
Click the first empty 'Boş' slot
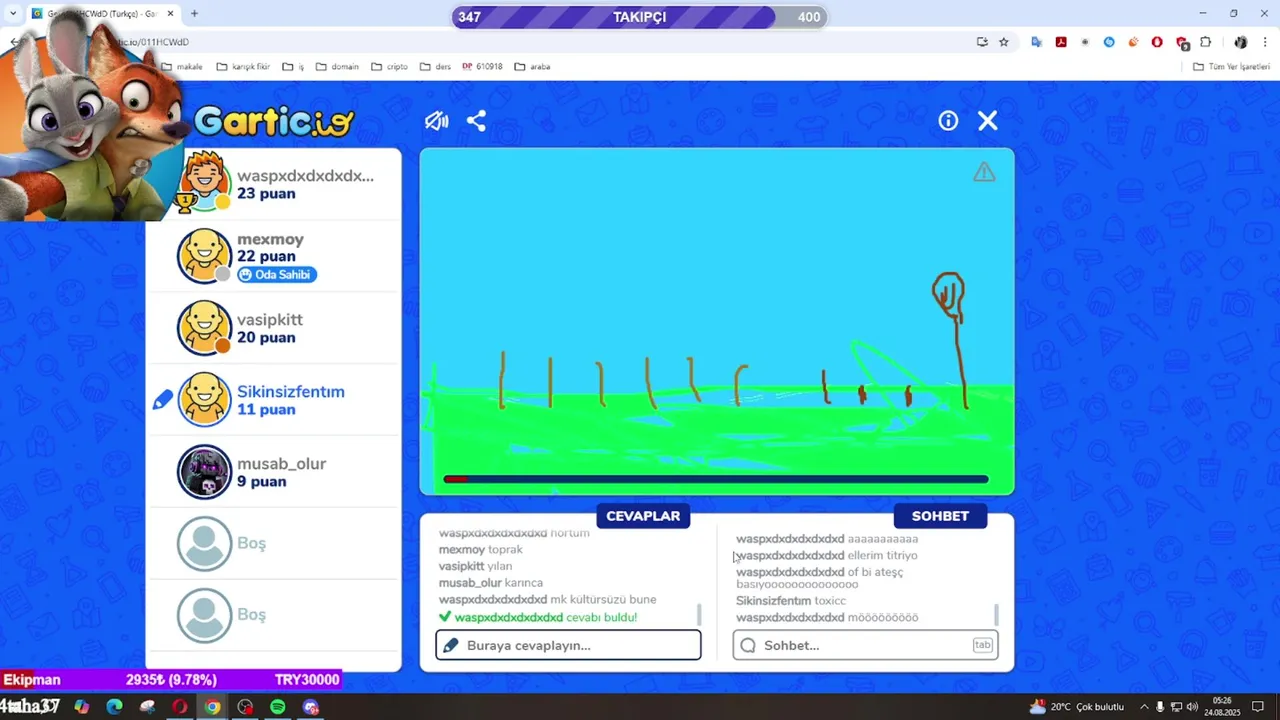pyautogui.click(x=273, y=543)
